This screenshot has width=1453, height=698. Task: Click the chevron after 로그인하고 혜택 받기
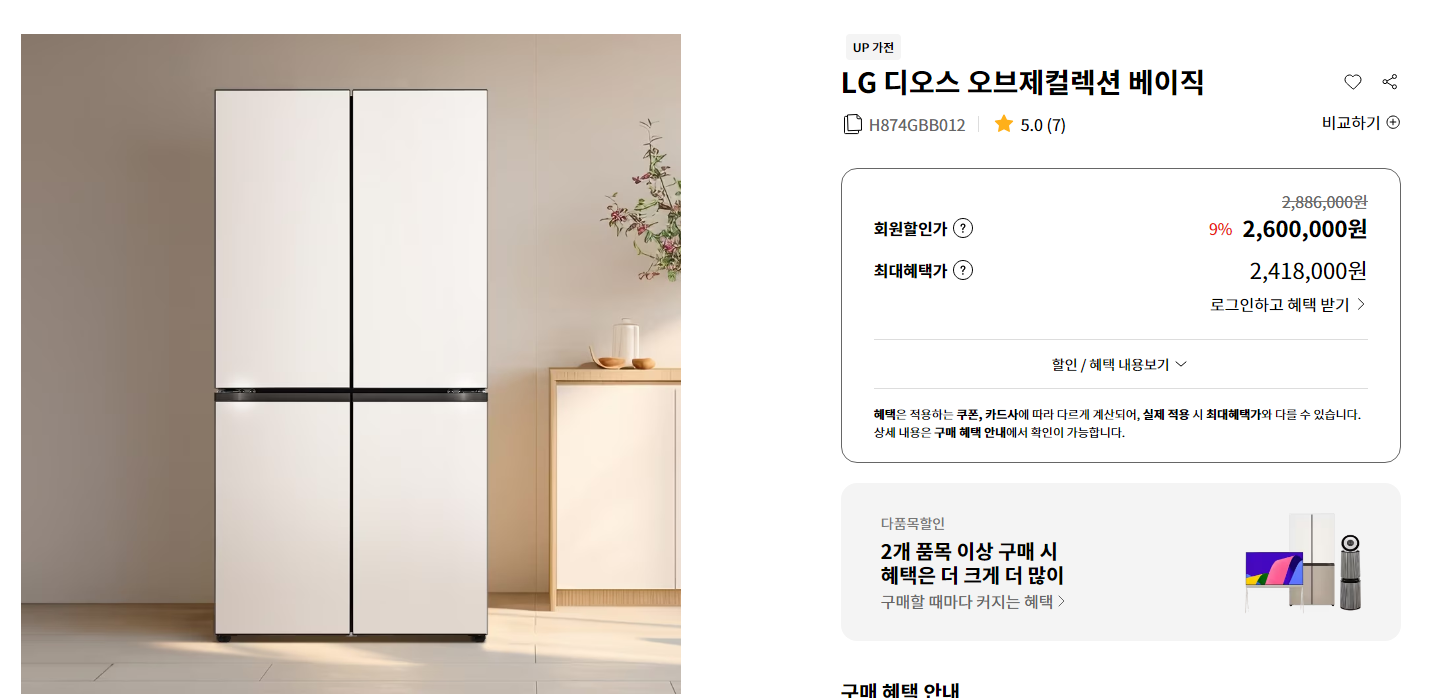(1361, 304)
